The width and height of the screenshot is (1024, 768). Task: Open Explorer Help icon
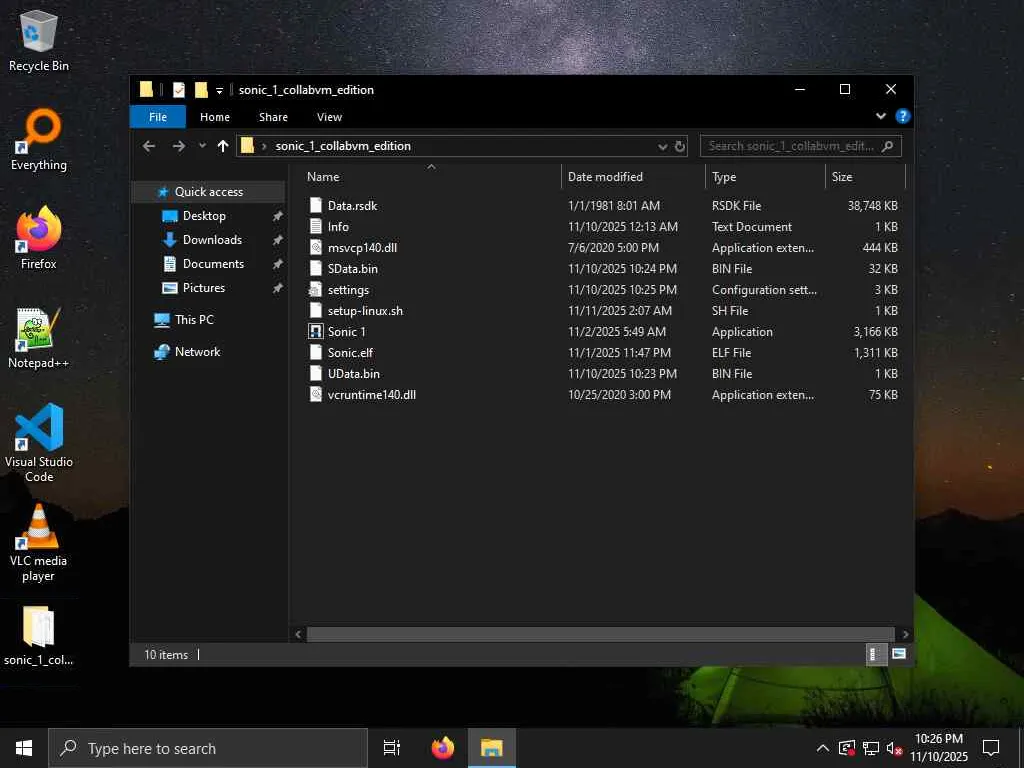[x=903, y=116]
